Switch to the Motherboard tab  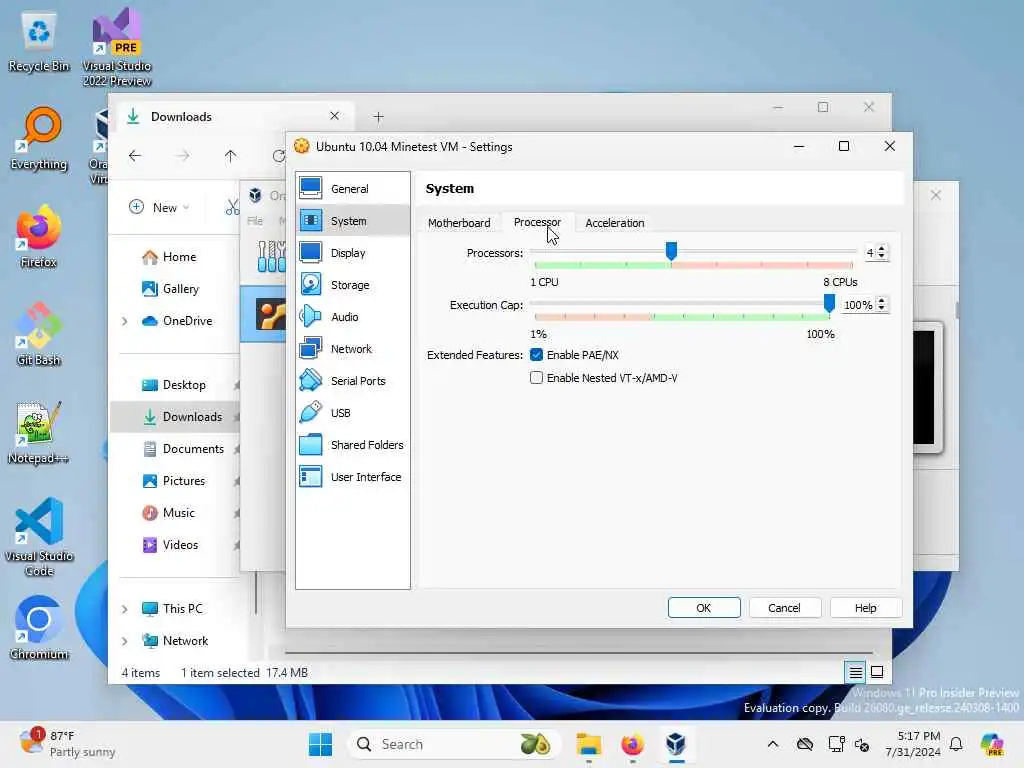point(459,223)
